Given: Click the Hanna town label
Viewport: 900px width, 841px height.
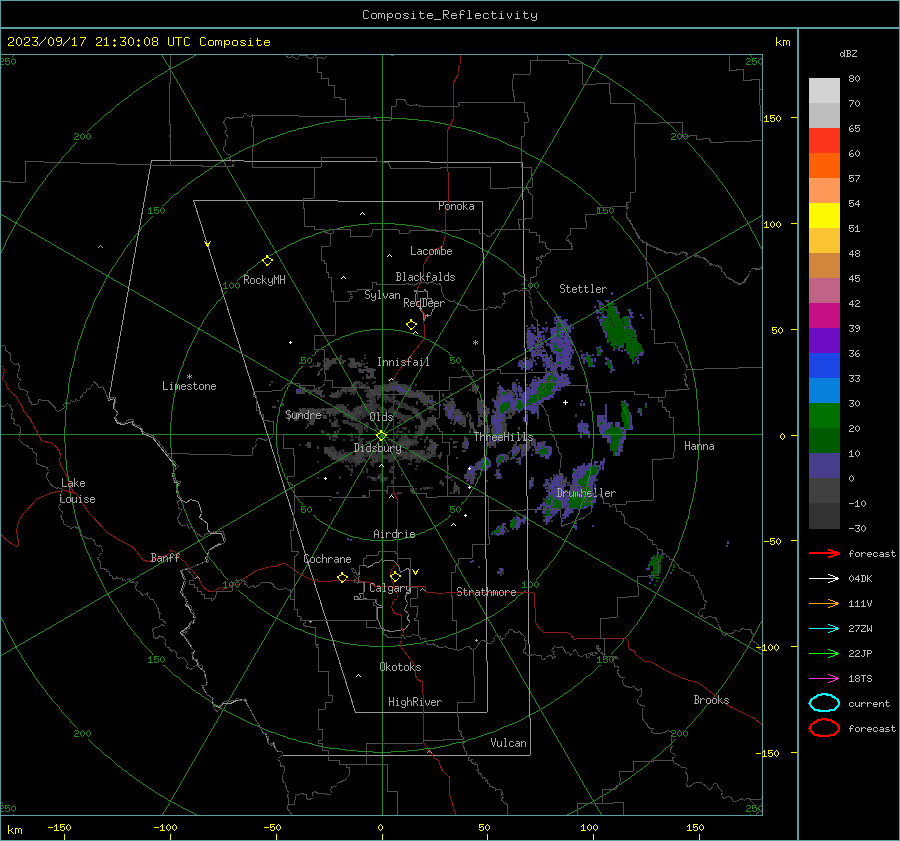Looking at the screenshot, I should 699,446.
